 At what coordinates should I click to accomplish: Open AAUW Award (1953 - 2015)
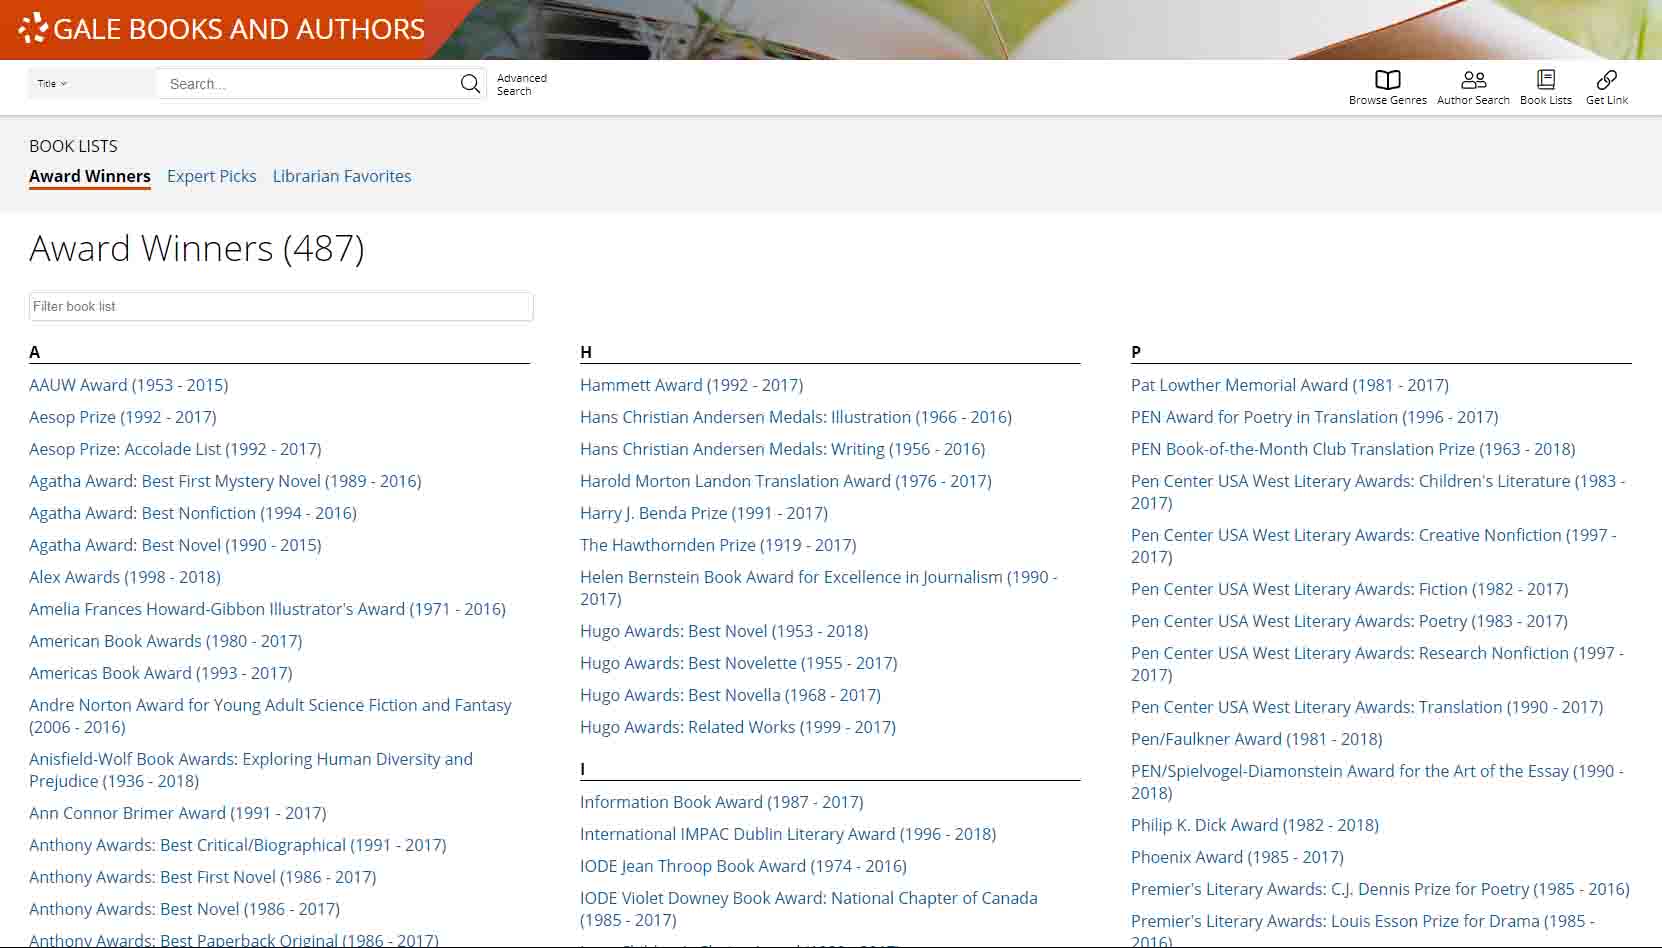coord(128,385)
